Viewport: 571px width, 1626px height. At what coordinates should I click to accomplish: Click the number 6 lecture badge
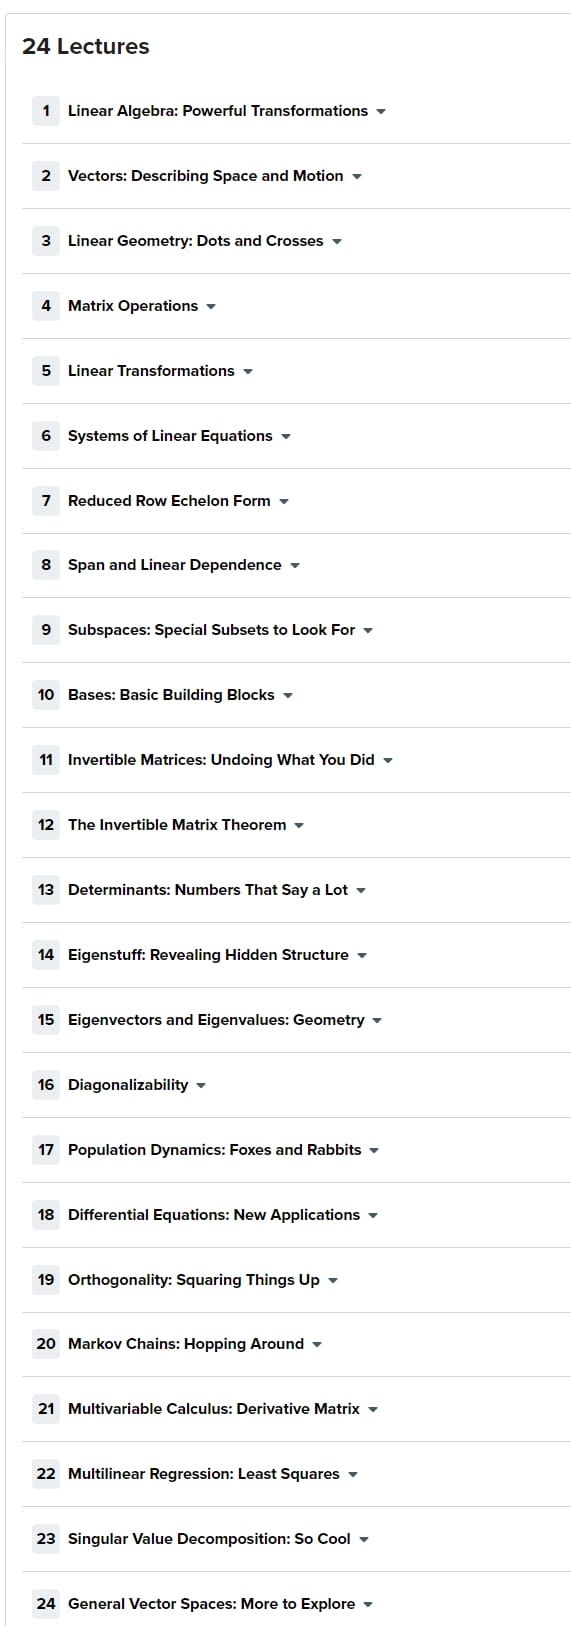pyautogui.click(x=46, y=436)
